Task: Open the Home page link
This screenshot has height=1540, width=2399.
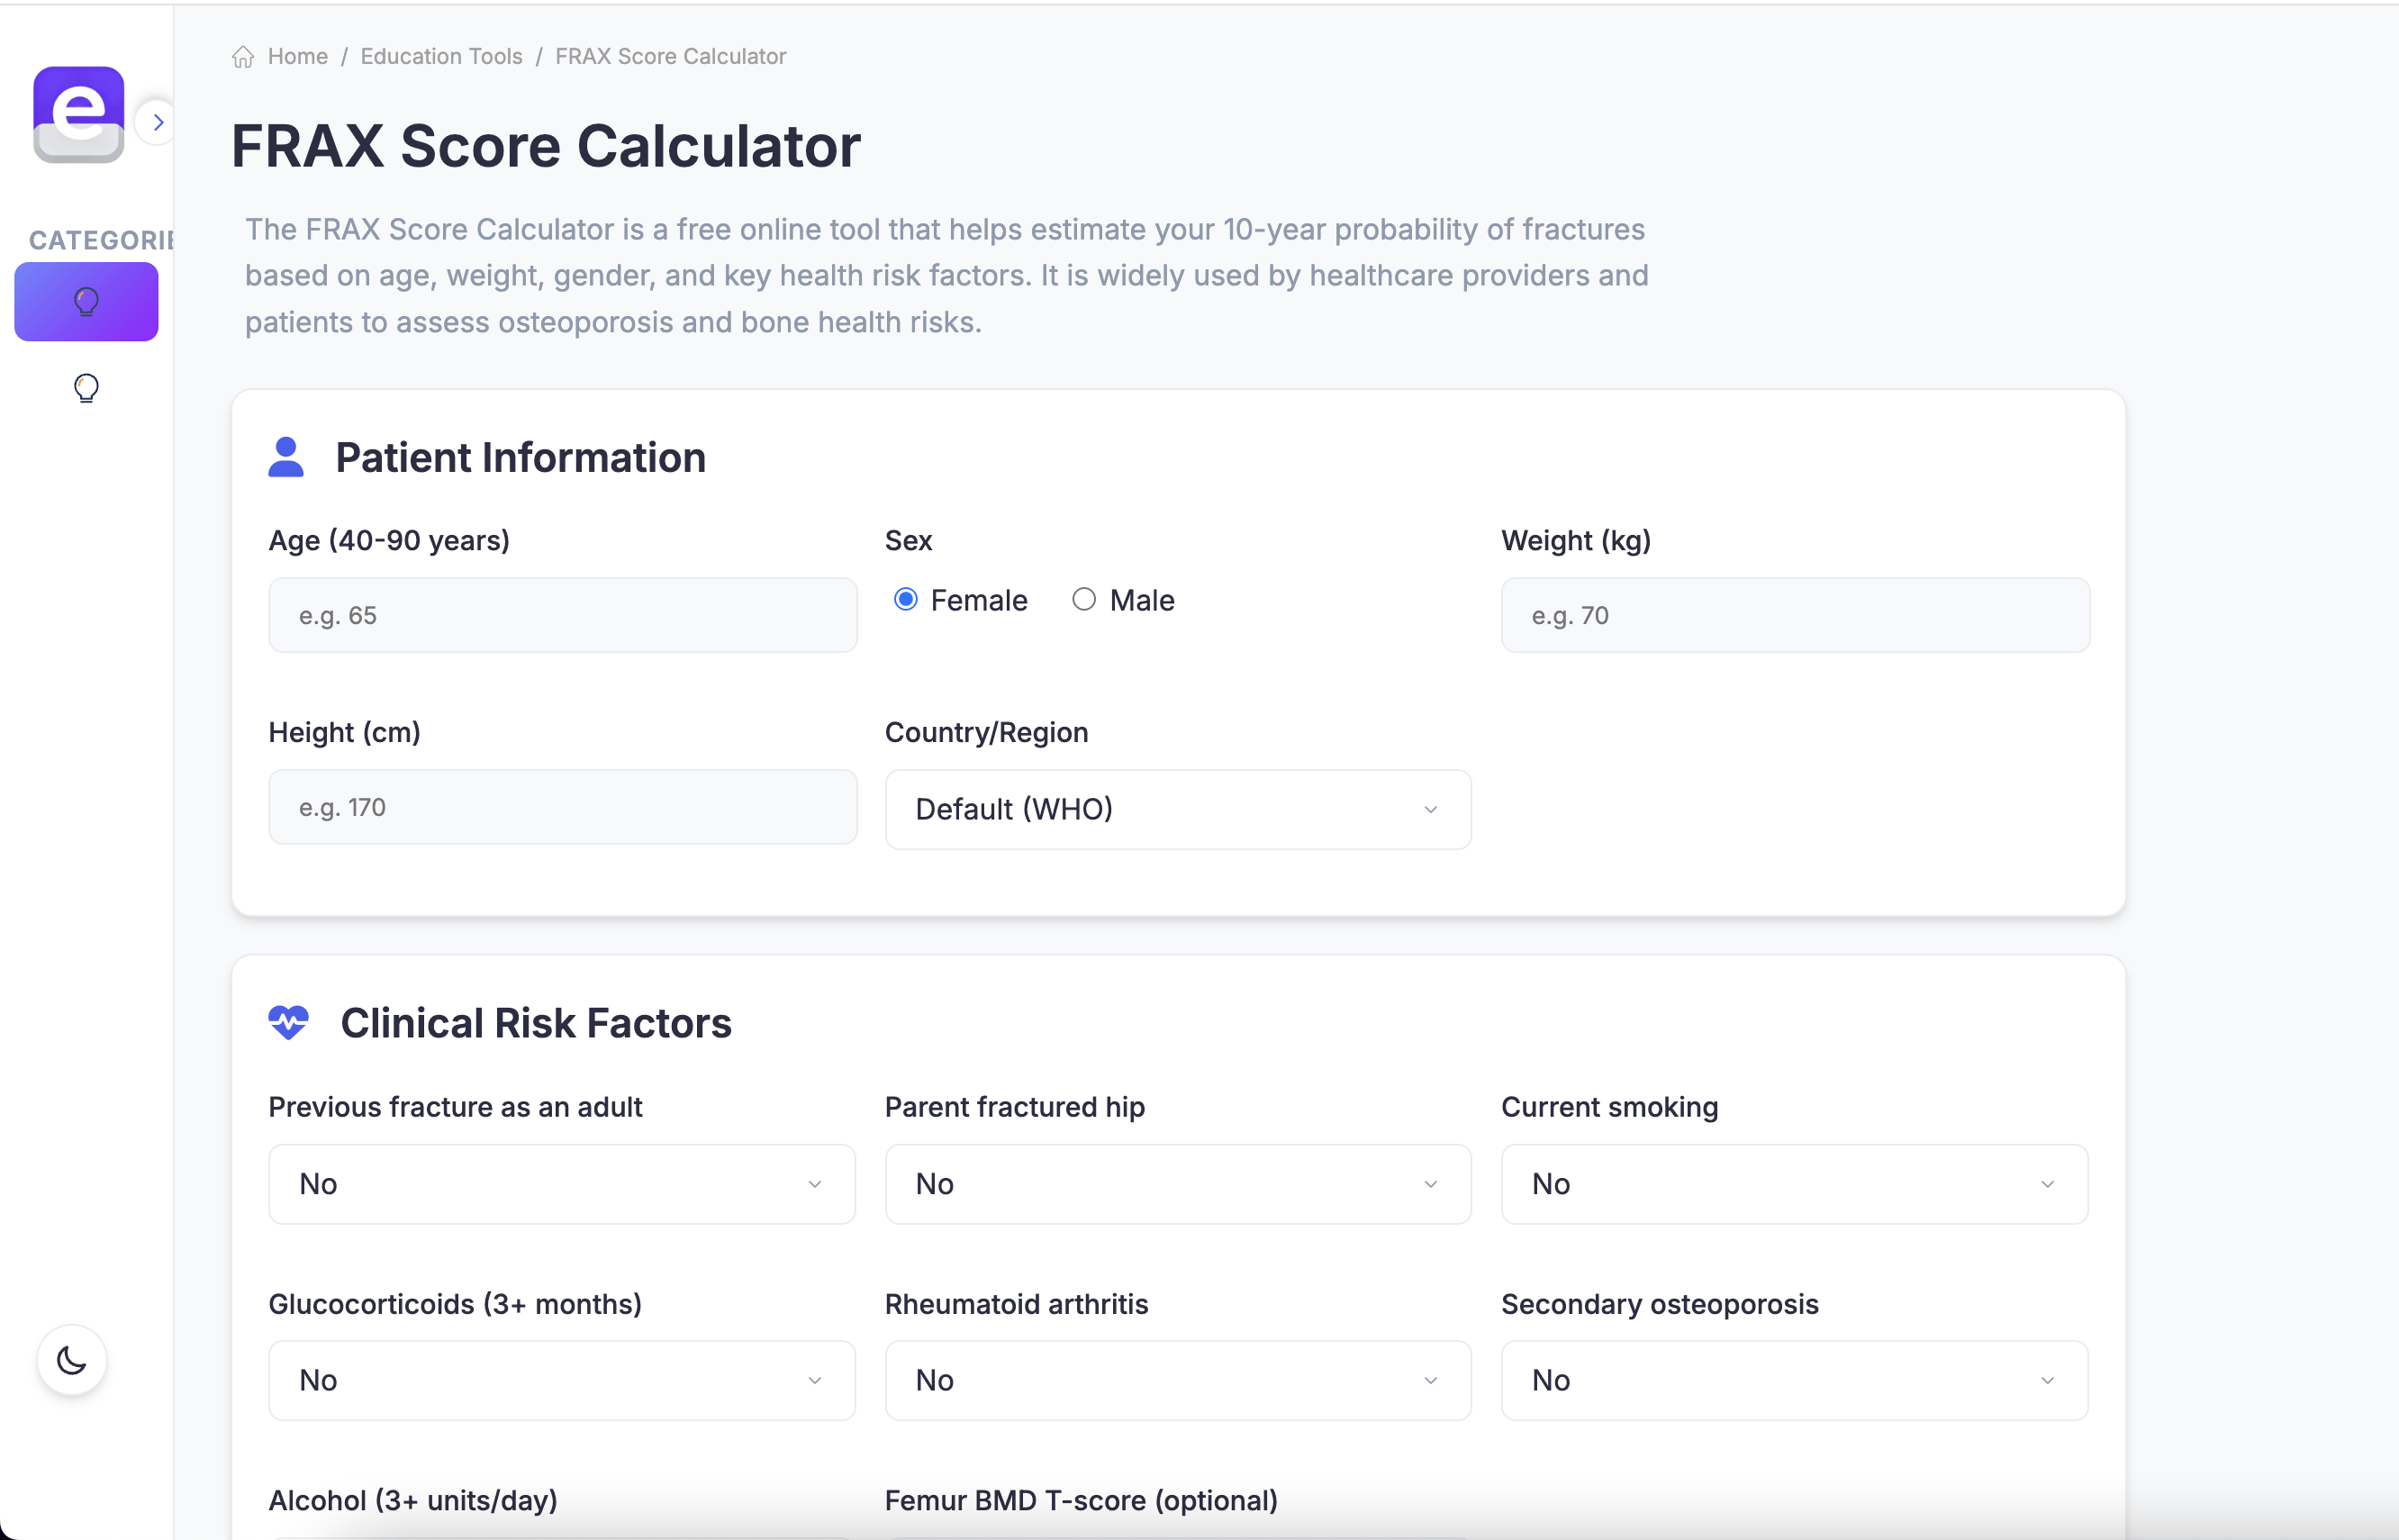Action: pos(297,57)
